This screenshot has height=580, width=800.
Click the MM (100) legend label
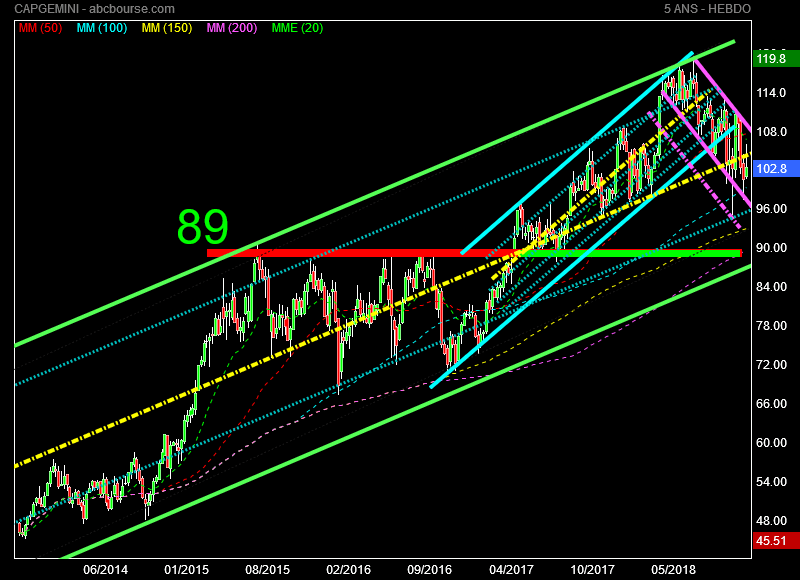102,28
